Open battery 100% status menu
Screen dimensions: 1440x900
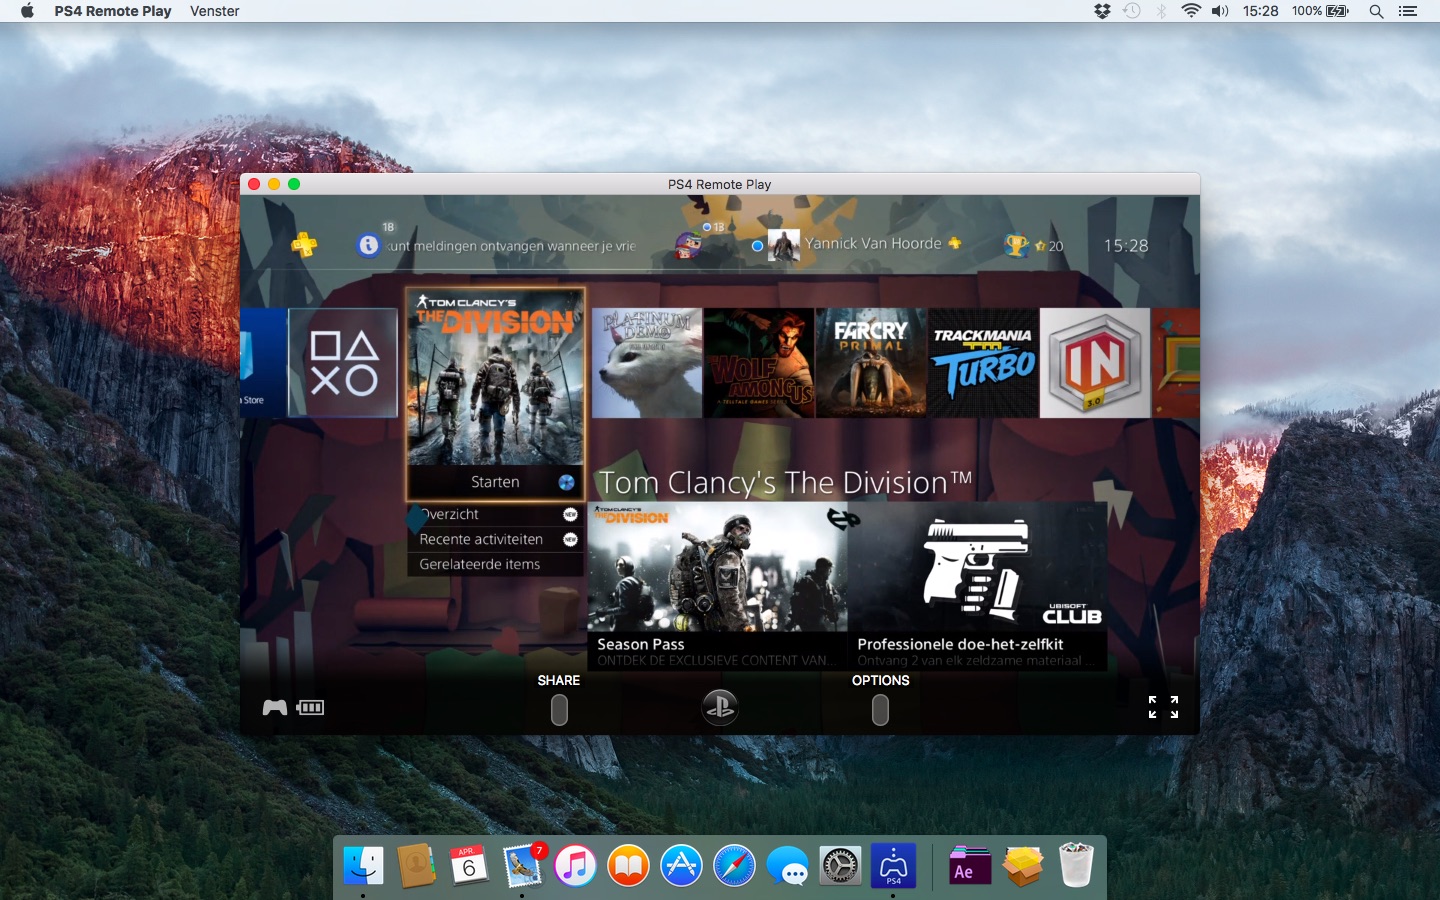click(x=1320, y=11)
